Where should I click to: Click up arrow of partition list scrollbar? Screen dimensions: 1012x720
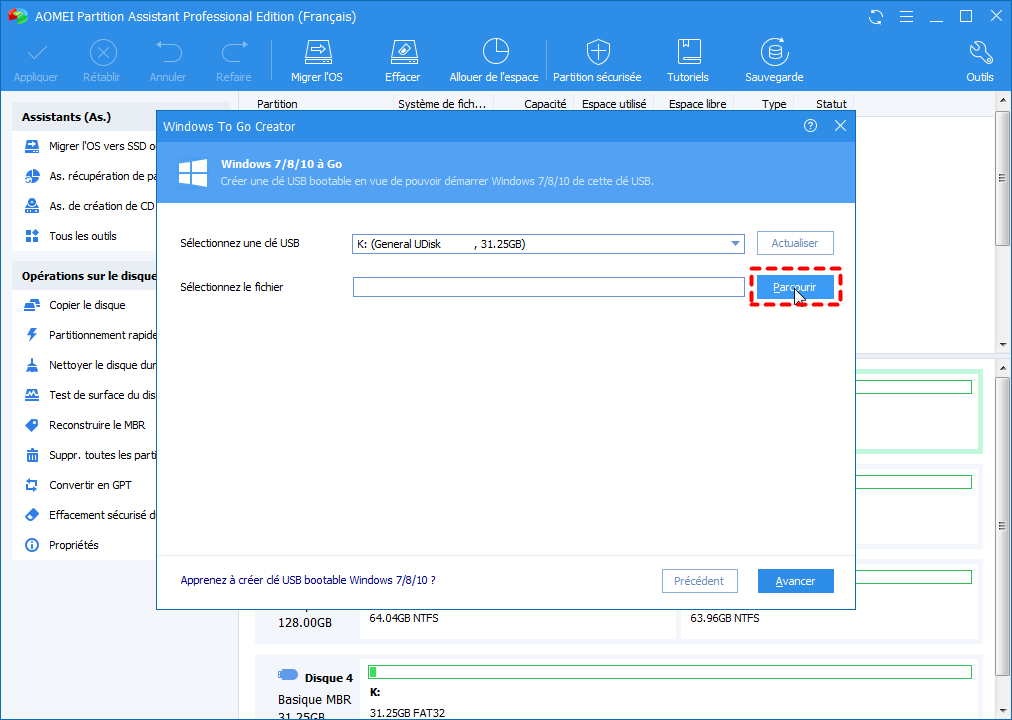point(1002,100)
